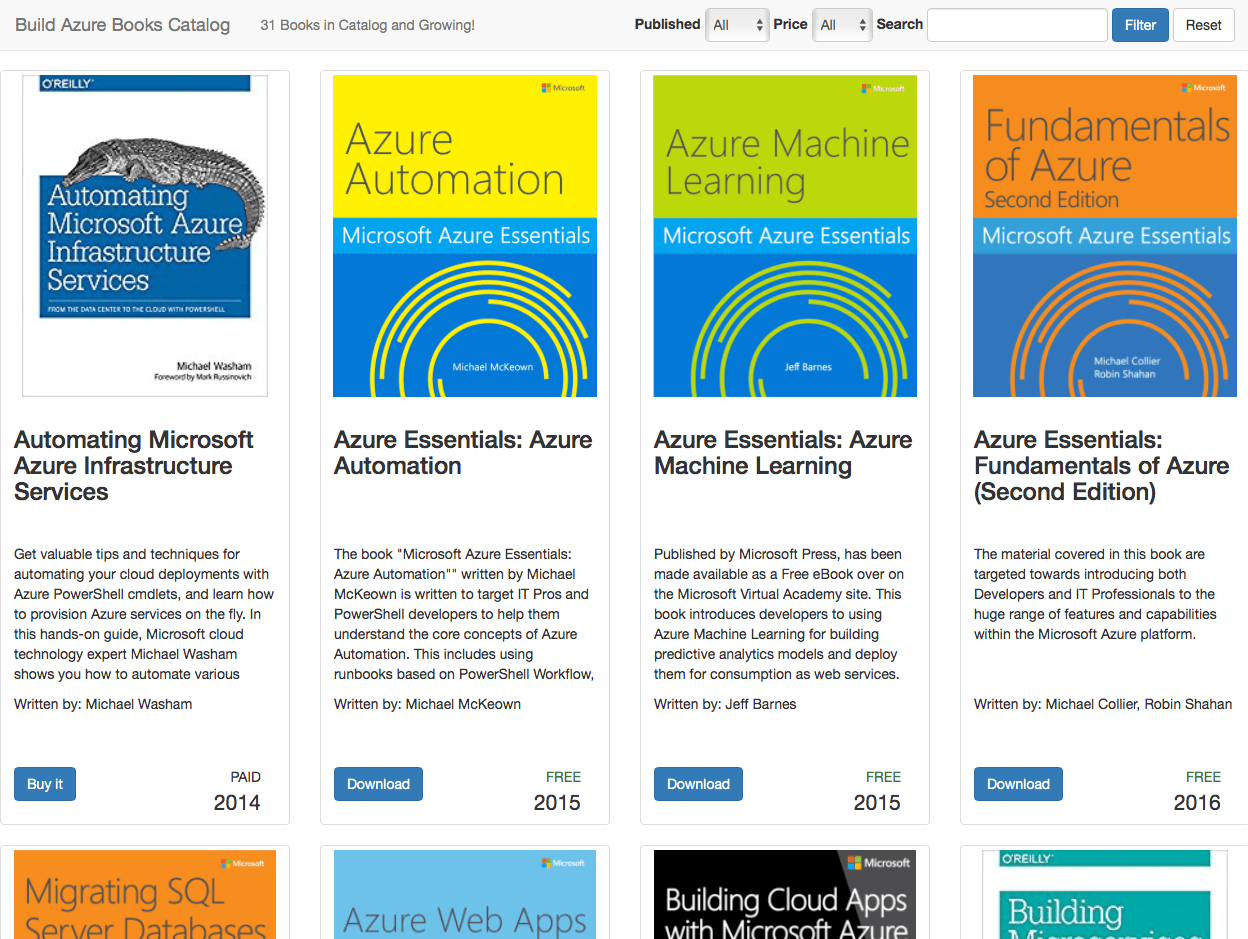Click the Build Azure Books Catalog brand link

(122, 25)
